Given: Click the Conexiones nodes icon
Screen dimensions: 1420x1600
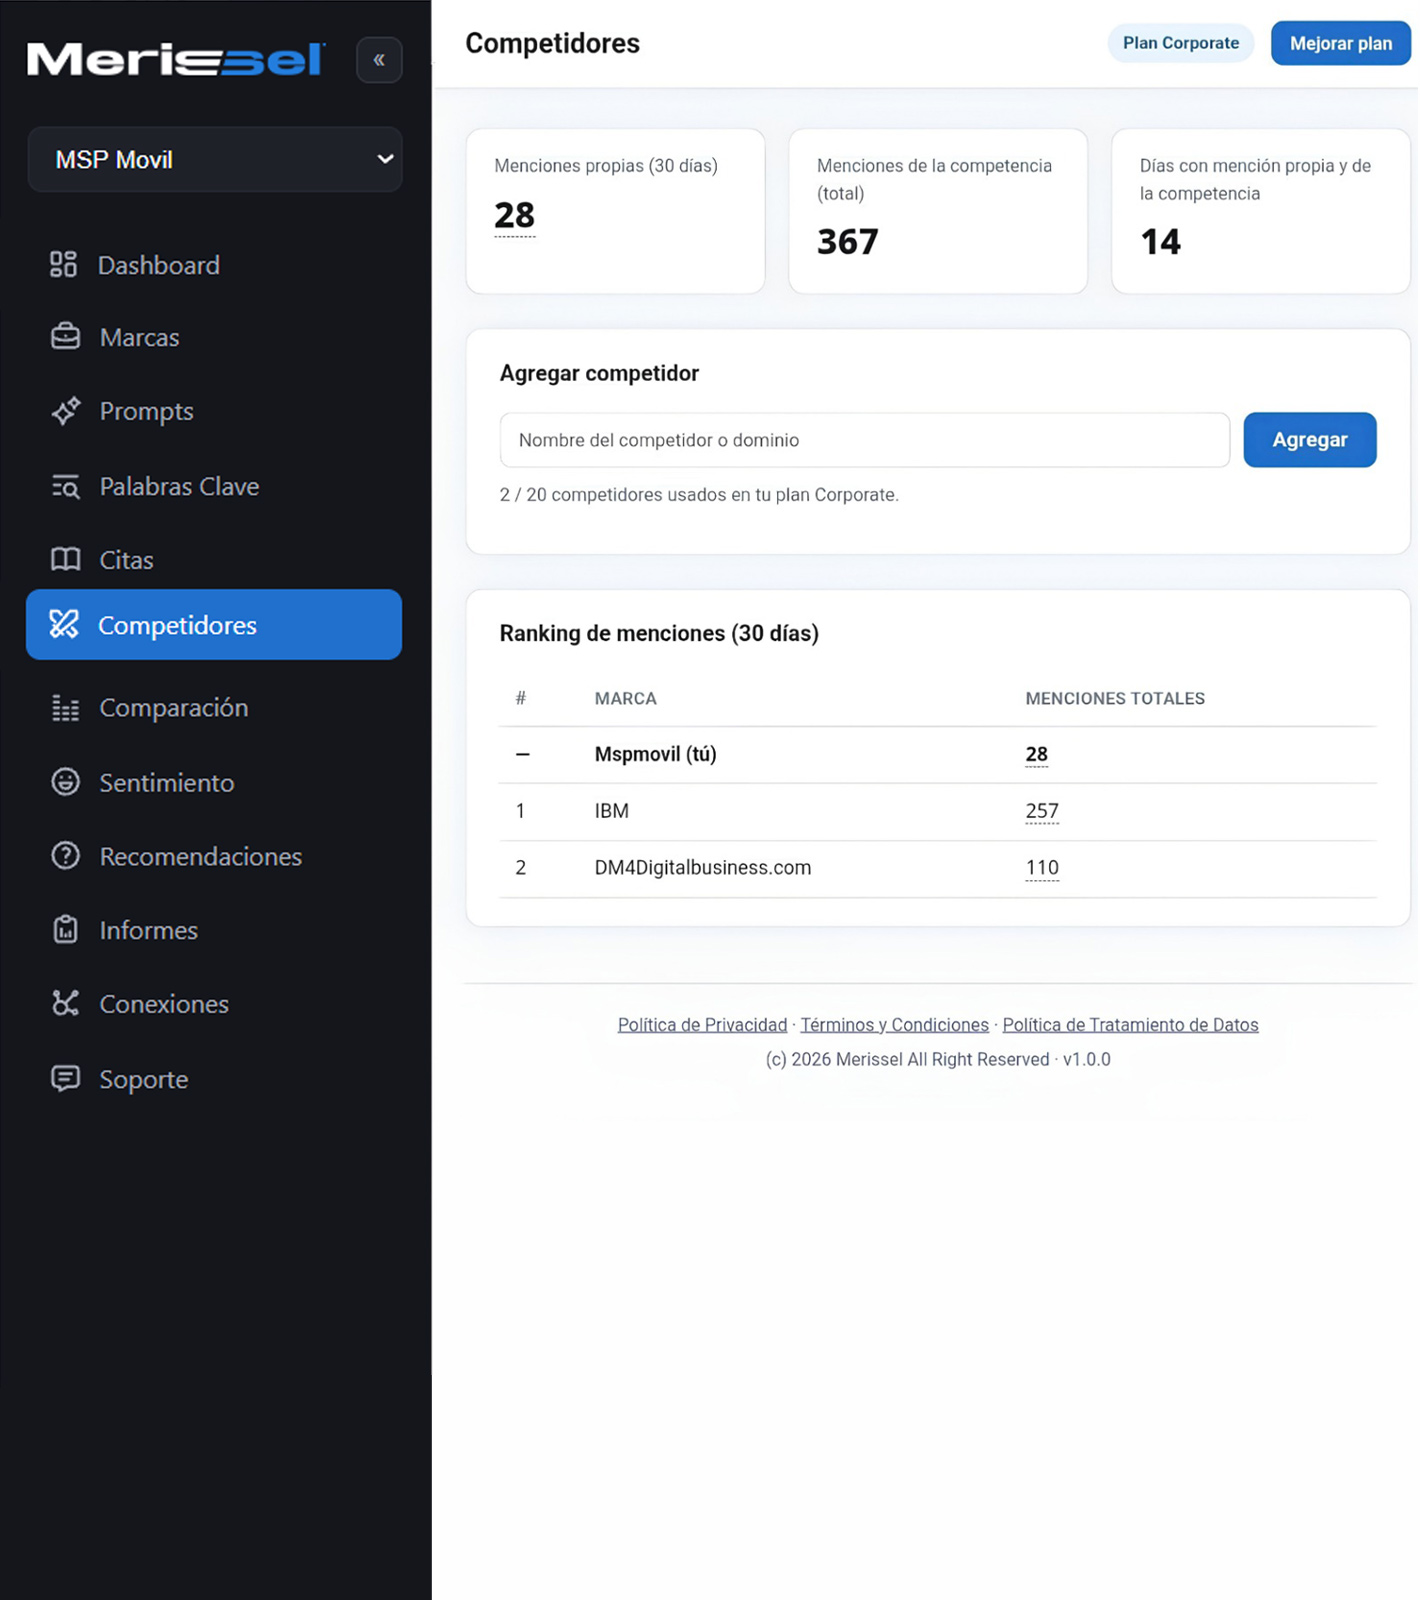Looking at the screenshot, I should click(x=66, y=1003).
